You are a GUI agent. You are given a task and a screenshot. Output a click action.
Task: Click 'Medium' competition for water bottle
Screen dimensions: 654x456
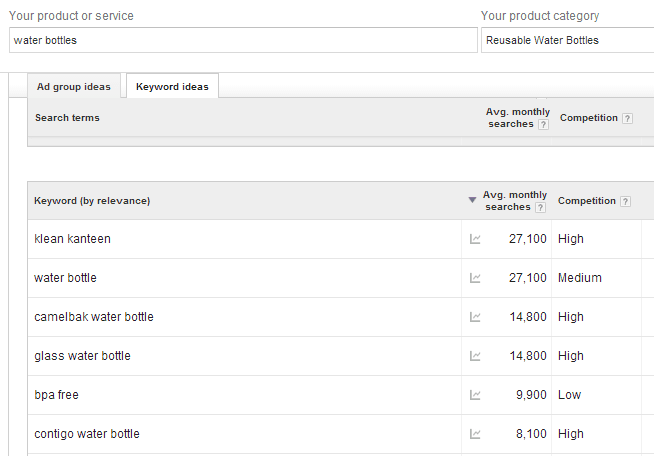coord(580,278)
